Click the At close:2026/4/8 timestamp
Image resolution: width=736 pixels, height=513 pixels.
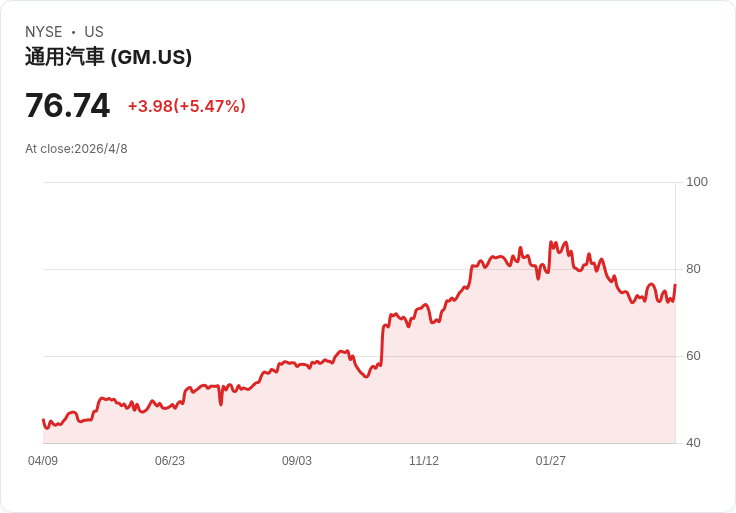[76, 149]
